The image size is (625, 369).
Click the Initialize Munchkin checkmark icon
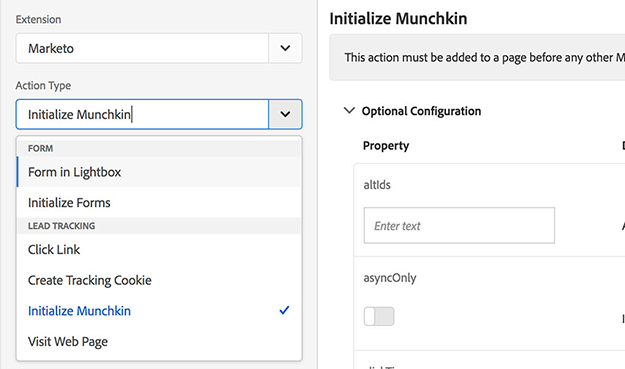(x=284, y=310)
